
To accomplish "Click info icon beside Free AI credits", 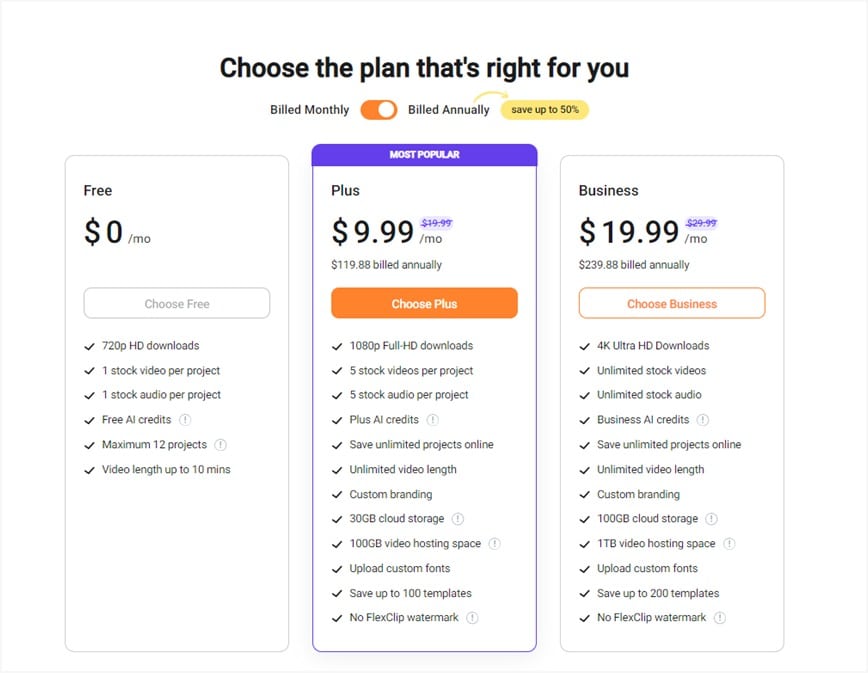I will tap(185, 420).
